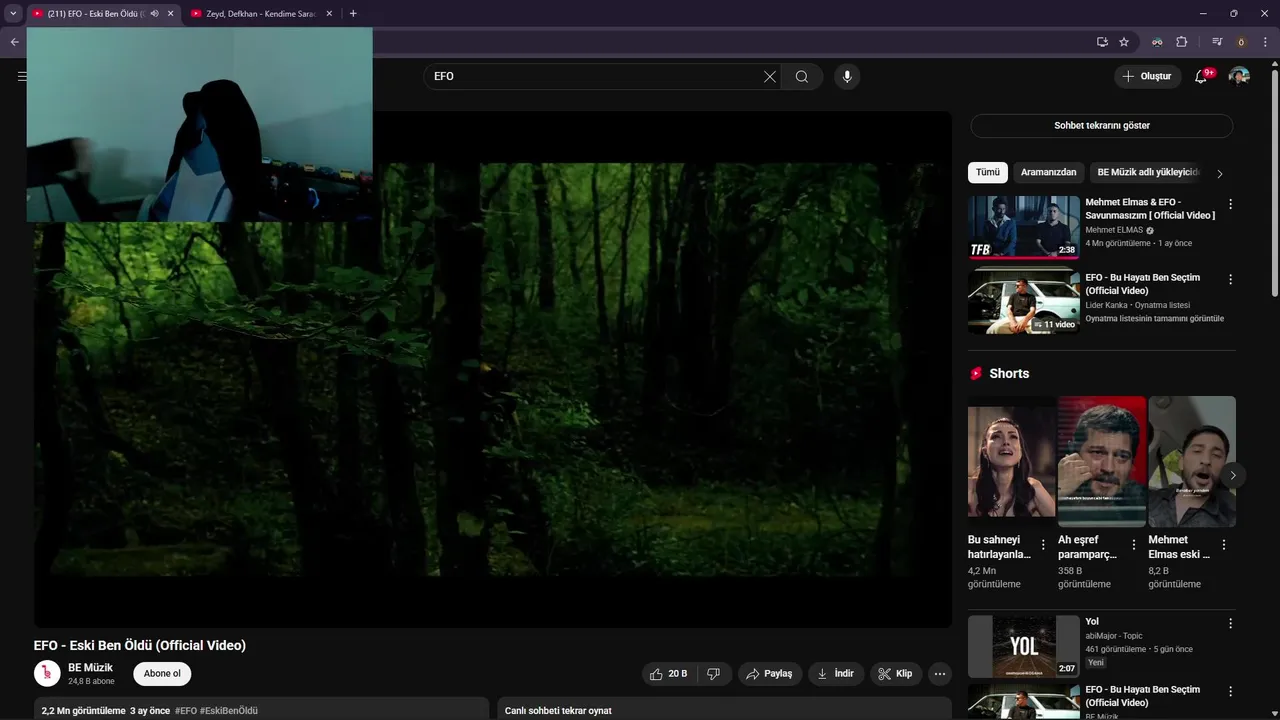This screenshot has width=1280, height=720.
Task: Open the BE Müzik channel avatar
Action: pos(47,674)
